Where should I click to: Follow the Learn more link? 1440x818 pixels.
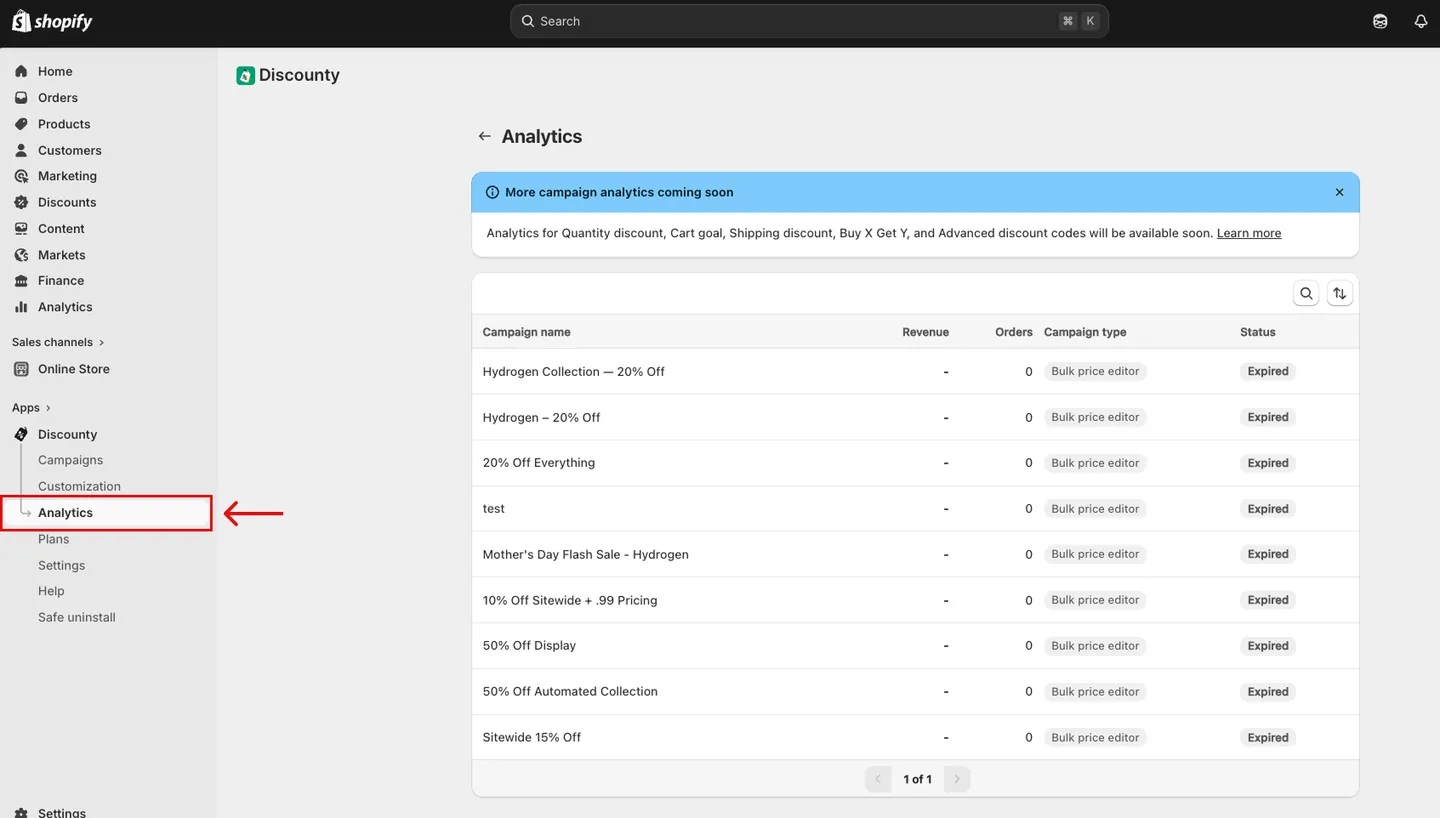[1249, 233]
